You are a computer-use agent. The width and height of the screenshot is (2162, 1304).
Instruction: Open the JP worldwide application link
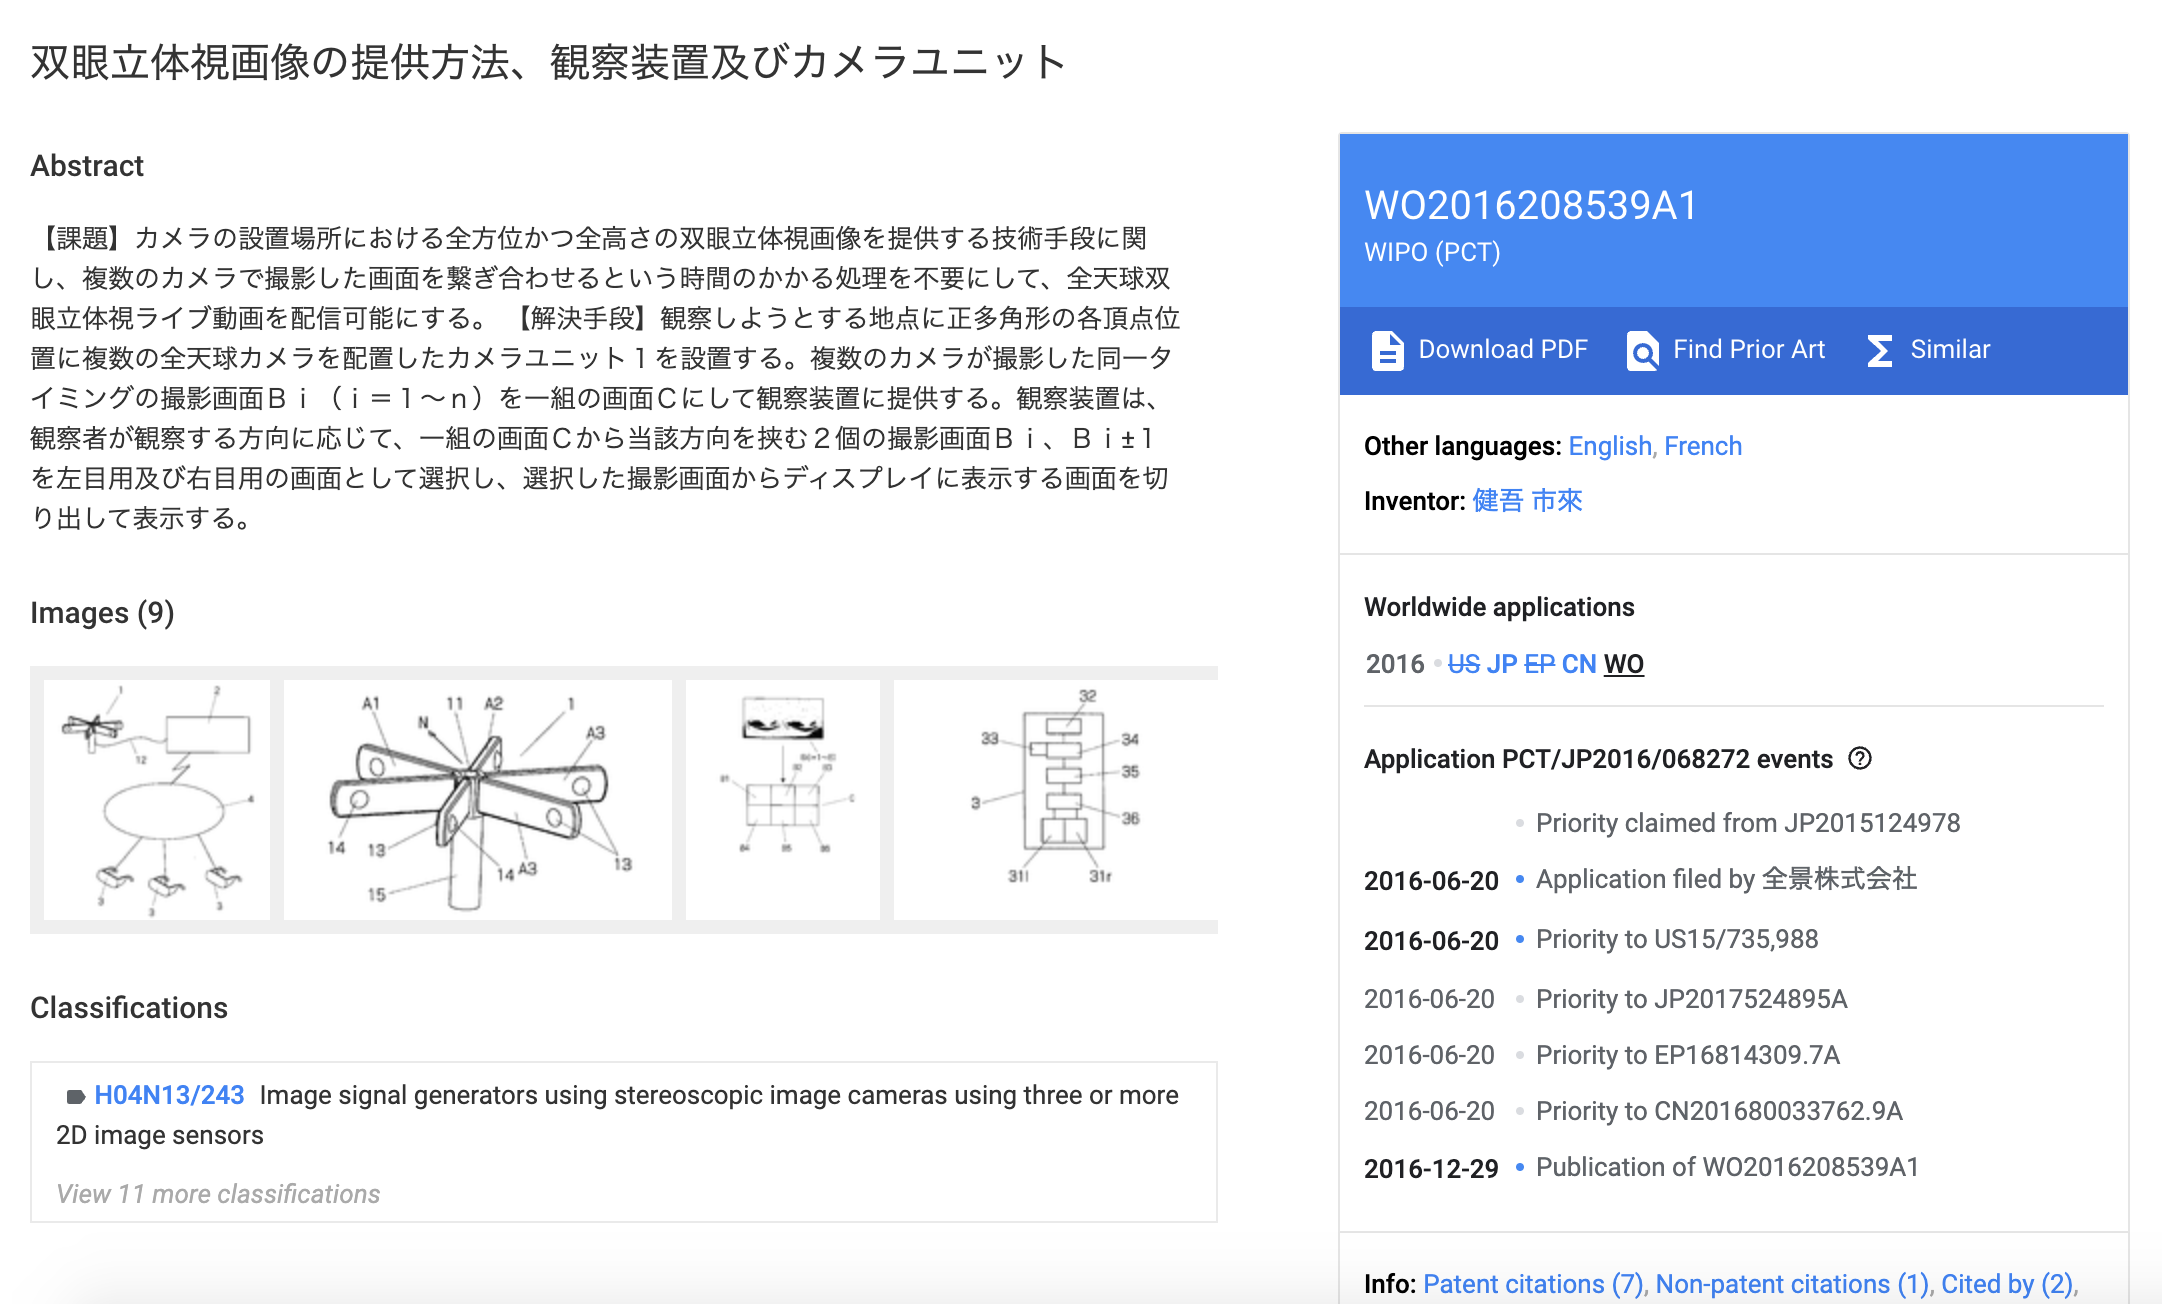1501,664
